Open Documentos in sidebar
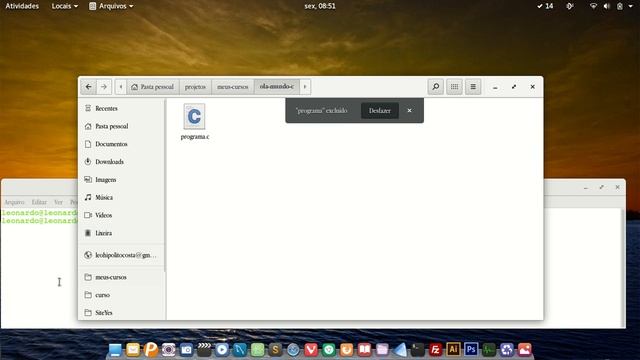This screenshot has width=640, height=360. click(x=122, y=144)
